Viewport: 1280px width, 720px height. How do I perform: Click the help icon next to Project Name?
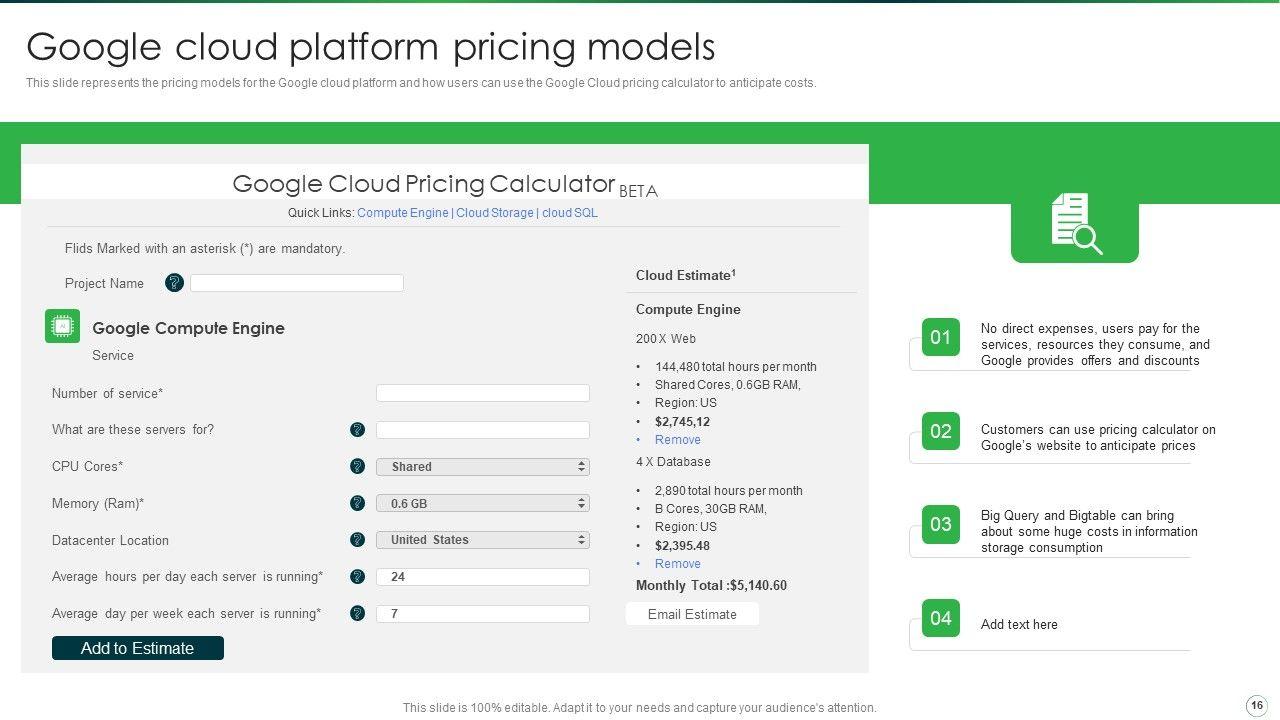[x=174, y=283]
